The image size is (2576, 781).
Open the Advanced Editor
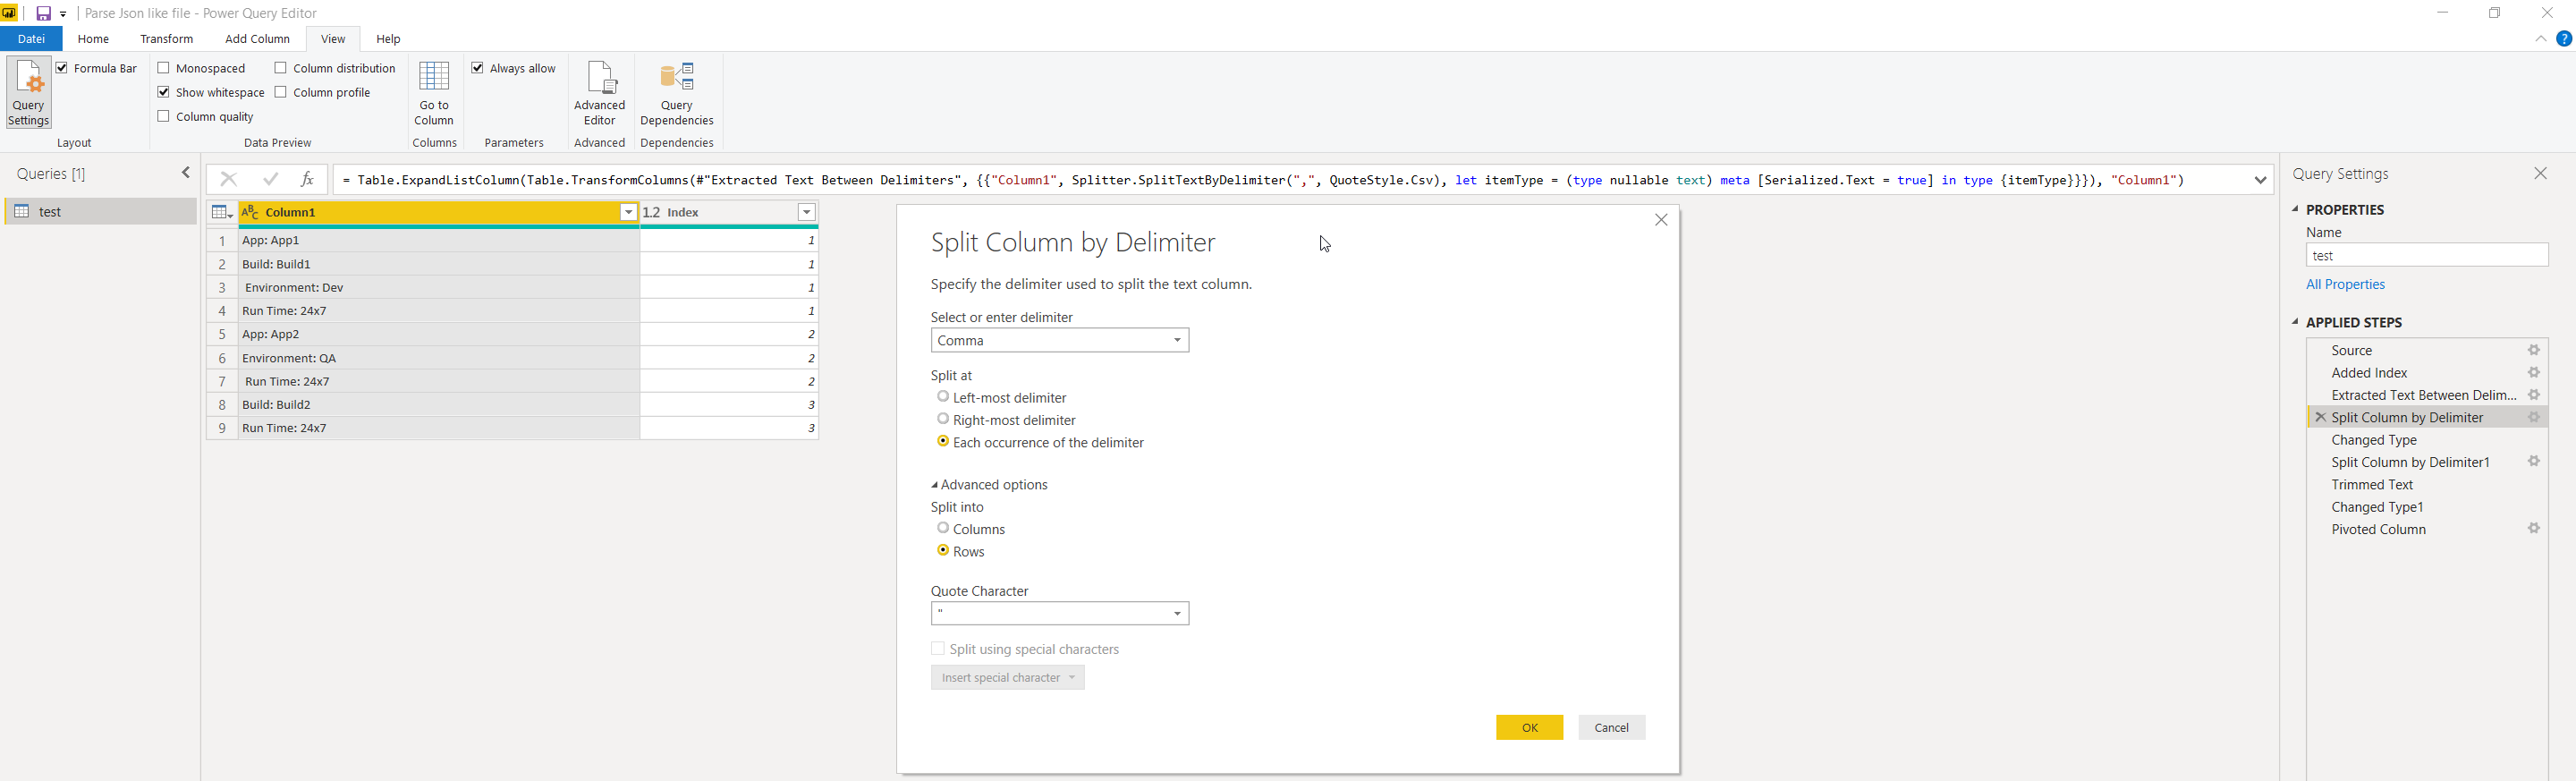600,92
